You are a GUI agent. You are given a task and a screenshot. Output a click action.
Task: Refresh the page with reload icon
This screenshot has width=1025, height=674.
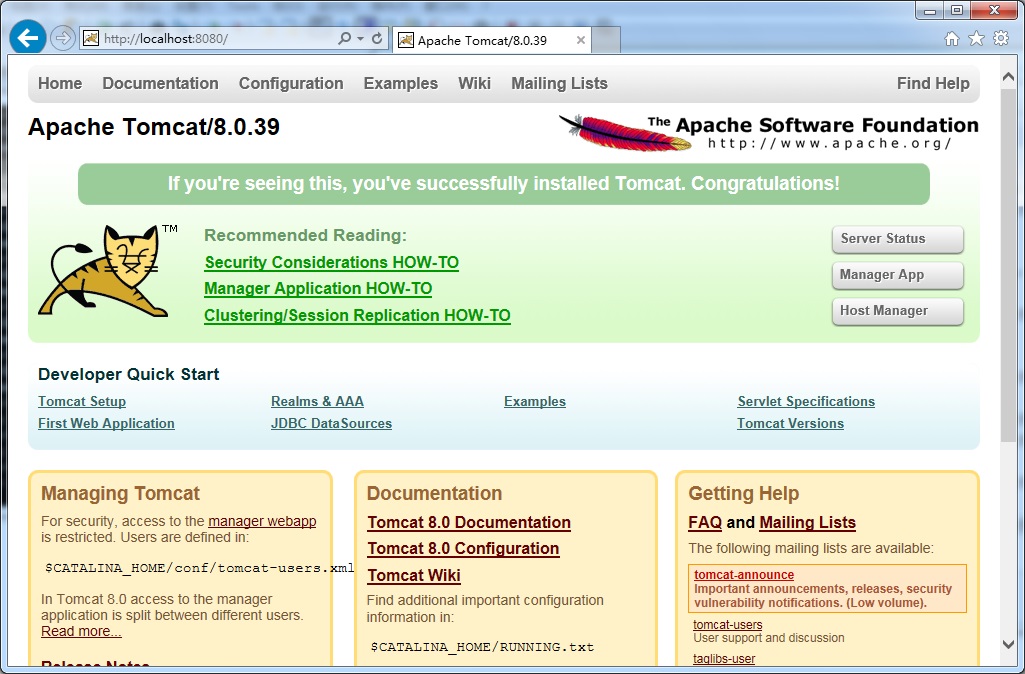pyautogui.click(x=377, y=39)
